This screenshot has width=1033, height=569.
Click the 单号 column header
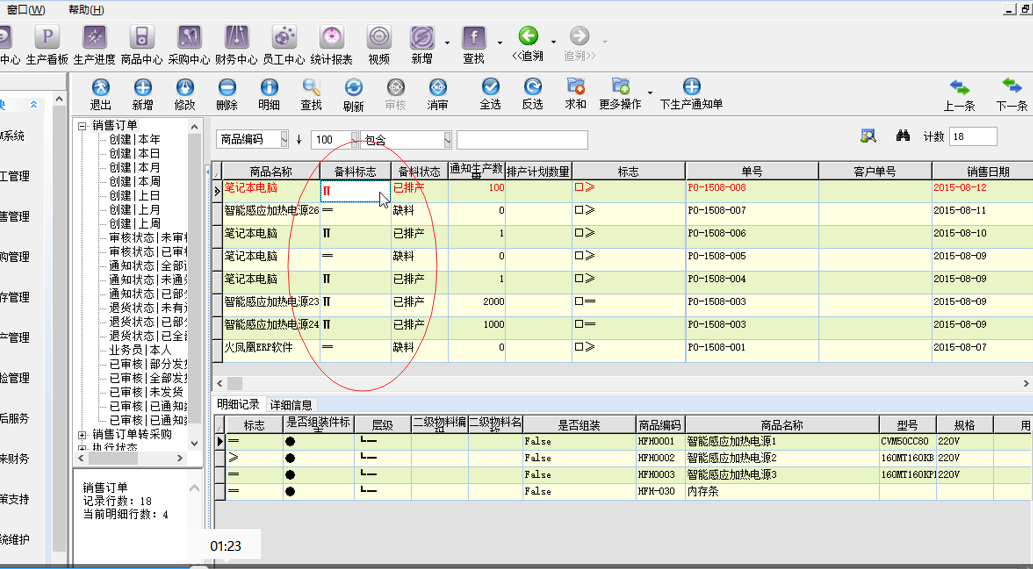click(752, 171)
